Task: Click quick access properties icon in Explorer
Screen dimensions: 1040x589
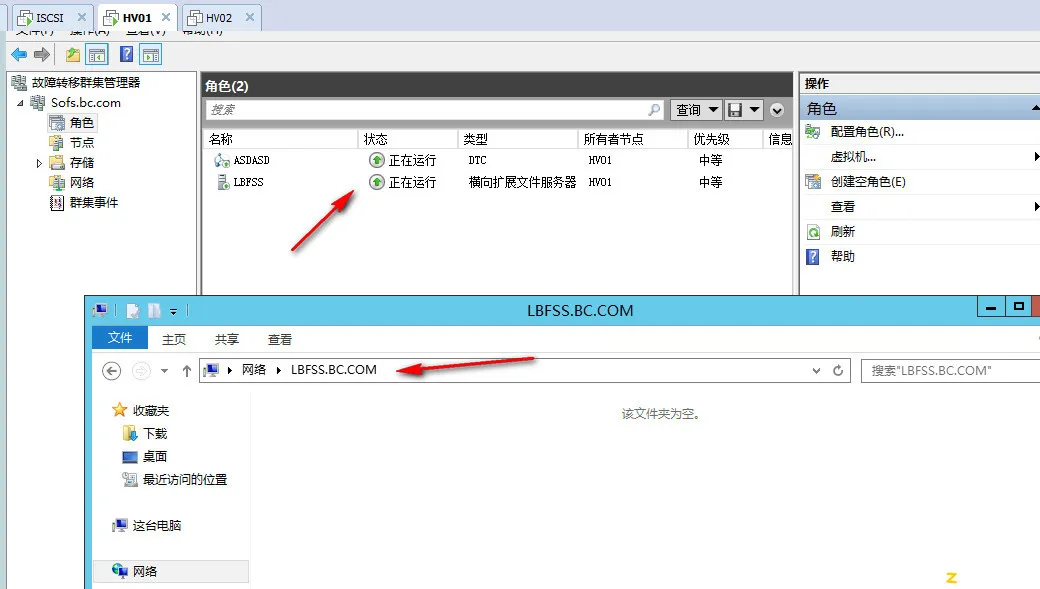Action: click(x=133, y=310)
